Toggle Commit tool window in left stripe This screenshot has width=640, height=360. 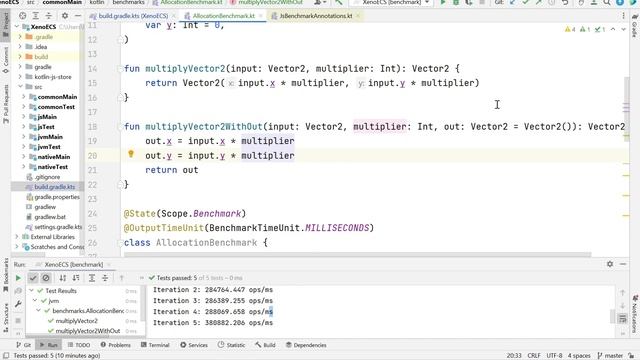(6, 60)
